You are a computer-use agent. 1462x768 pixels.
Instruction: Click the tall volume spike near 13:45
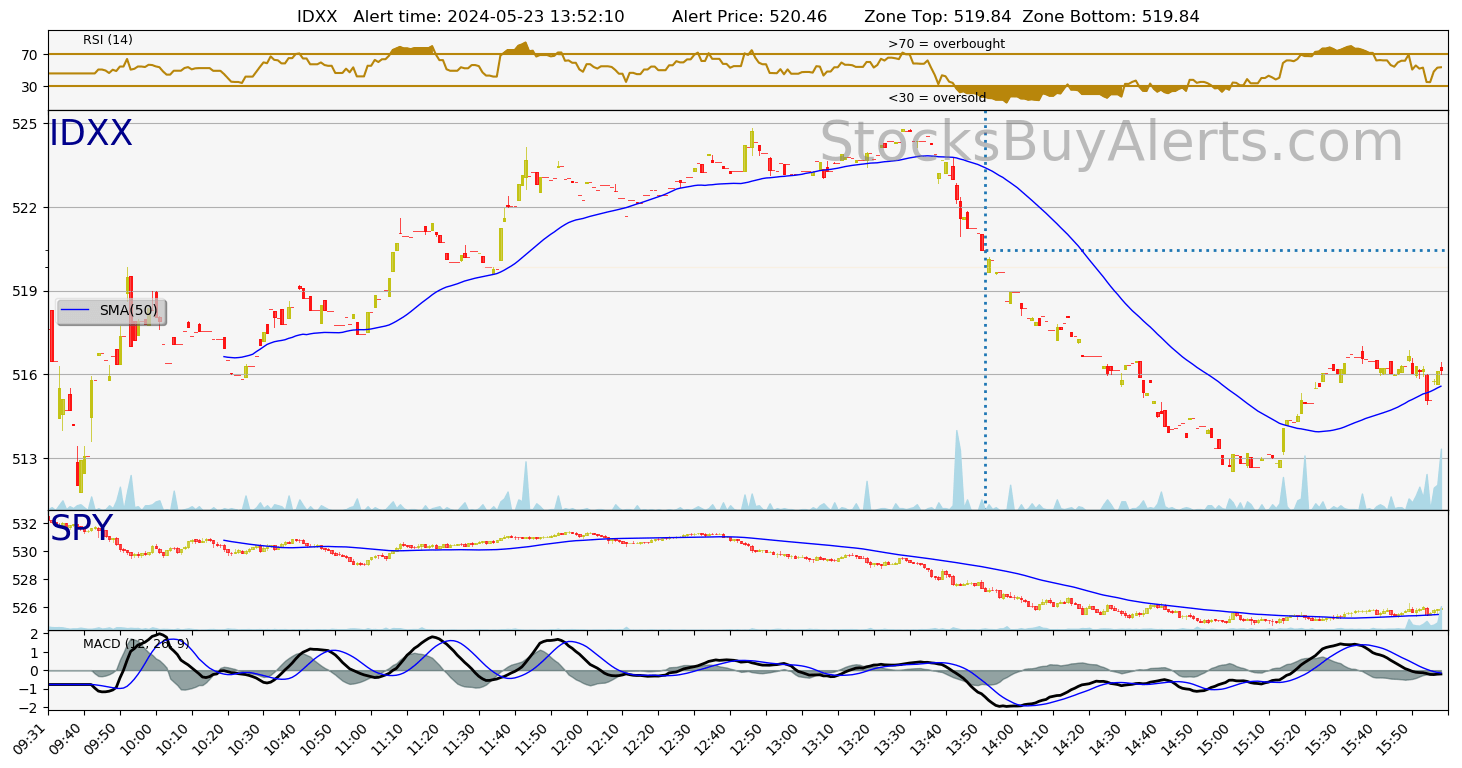(x=957, y=470)
